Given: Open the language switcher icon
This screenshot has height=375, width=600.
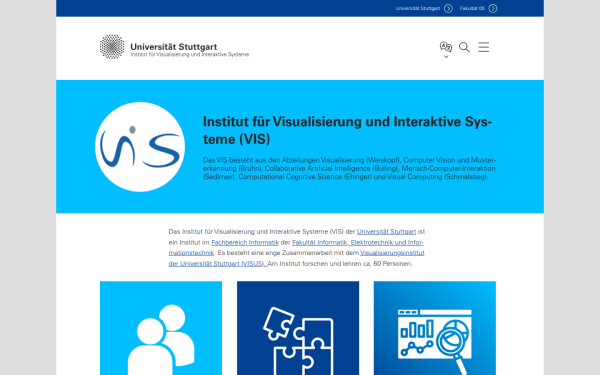Looking at the screenshot, I should (446, 47).
